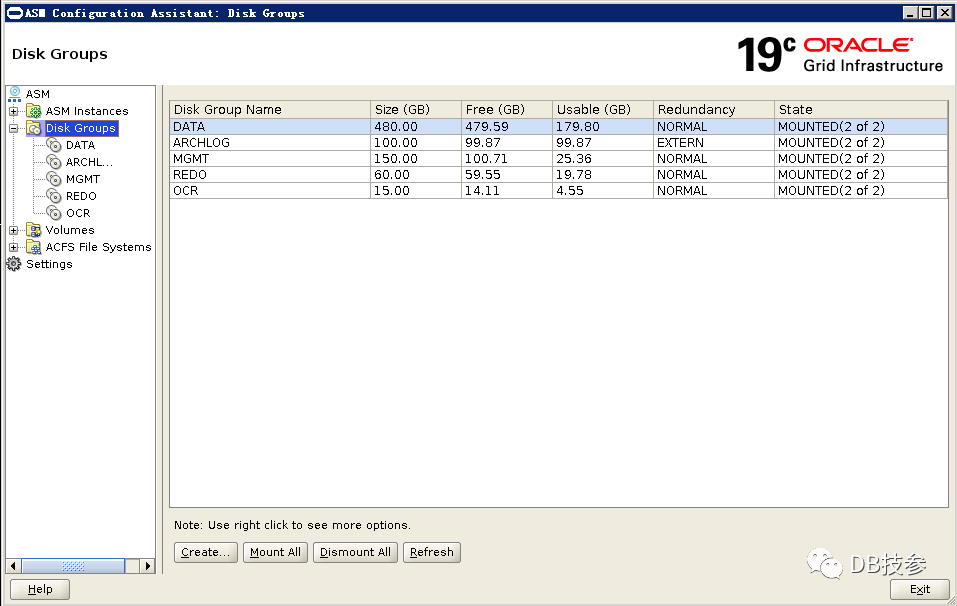Minimize the ASM Configuration Assistant window
This screenshot has width=957, height=606.
coord(911,13)
